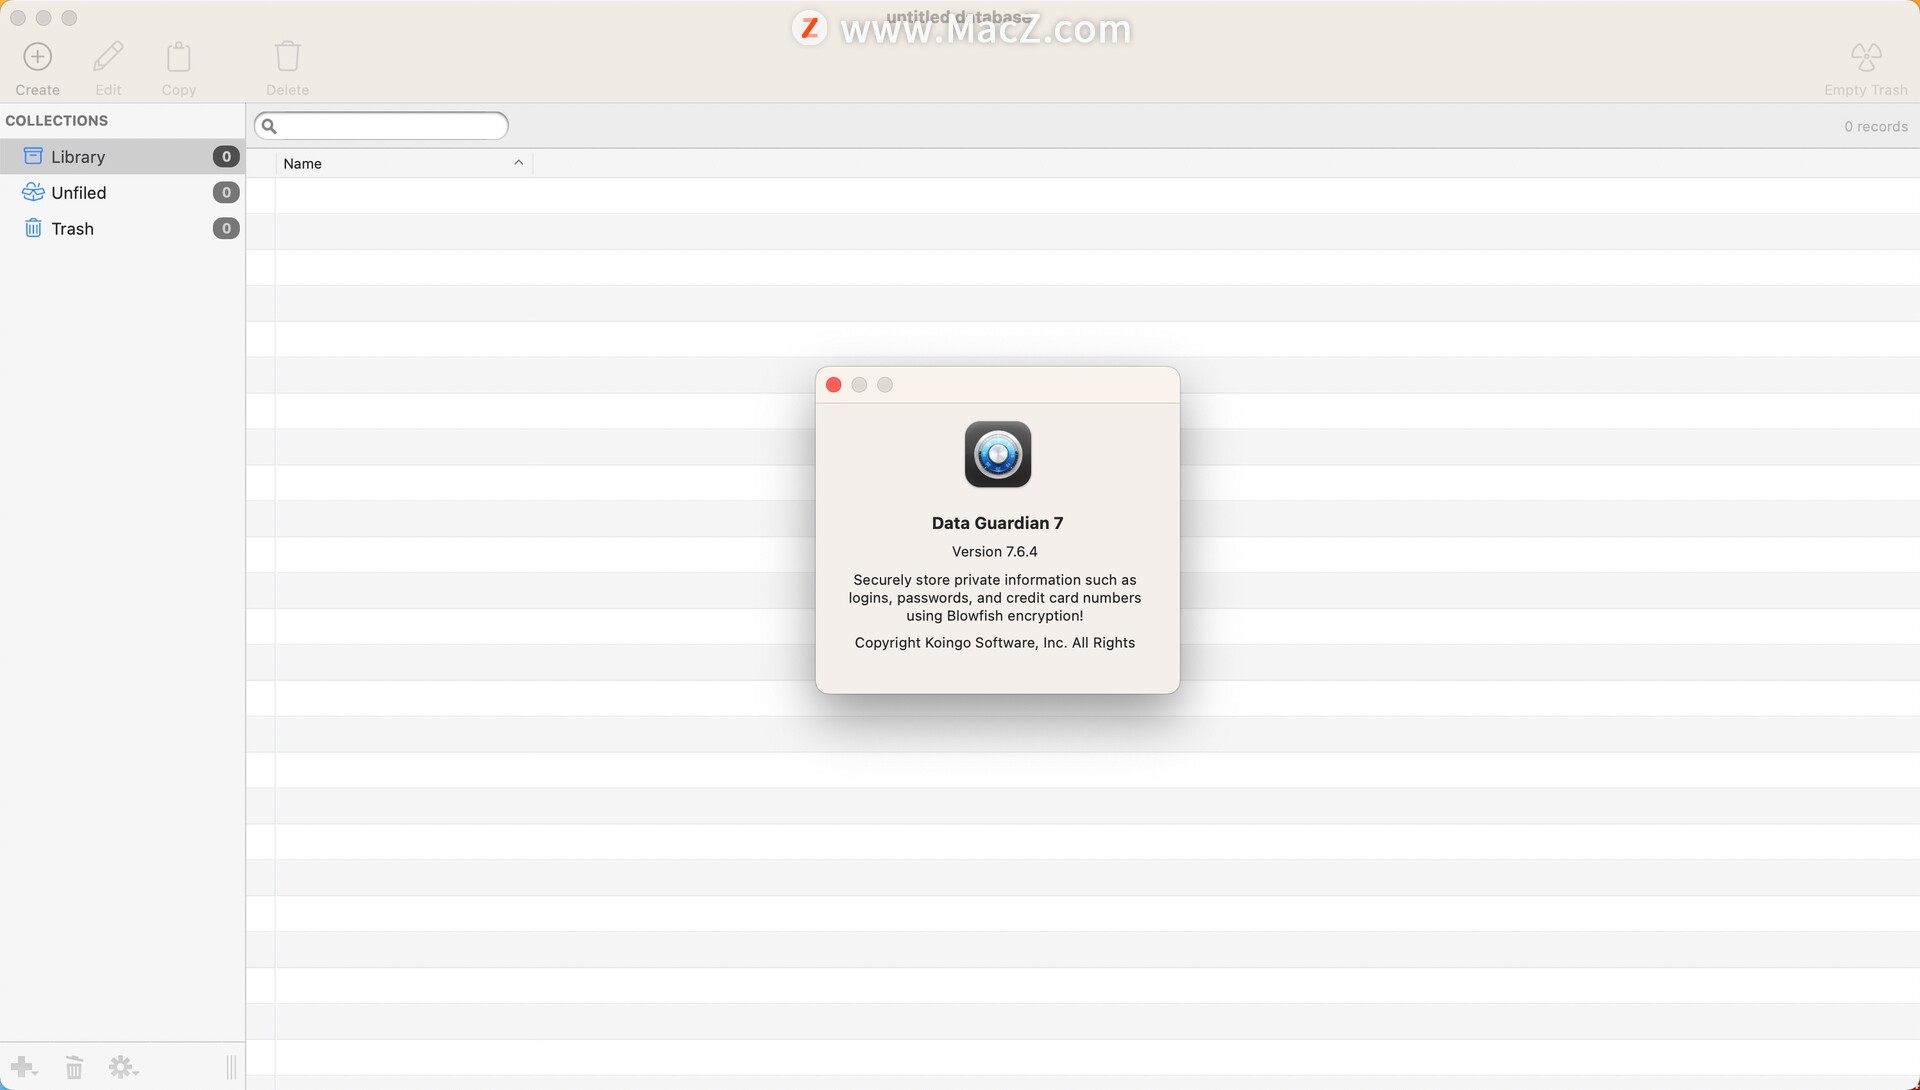1920x1090 pixels.
Task: Click the add collection plus icon
Action: click(x=22, y=1067)
